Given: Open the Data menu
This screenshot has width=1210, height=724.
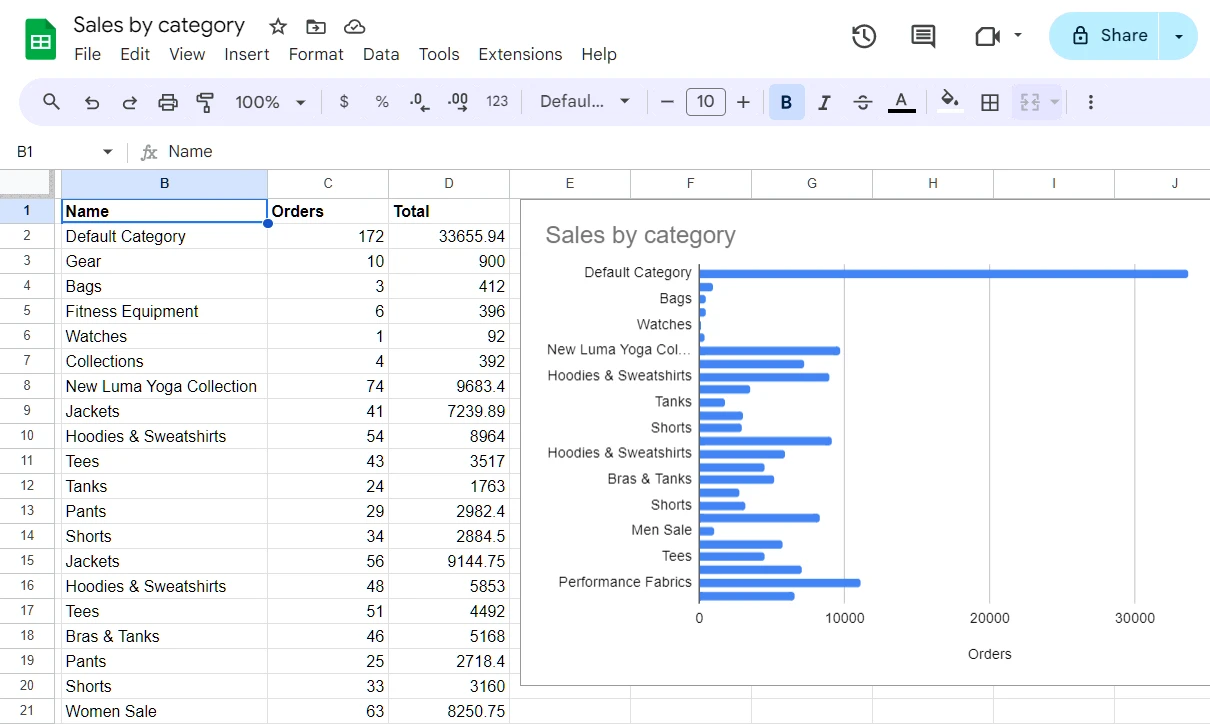Looking at the screenshot, I should coord(381,55).
